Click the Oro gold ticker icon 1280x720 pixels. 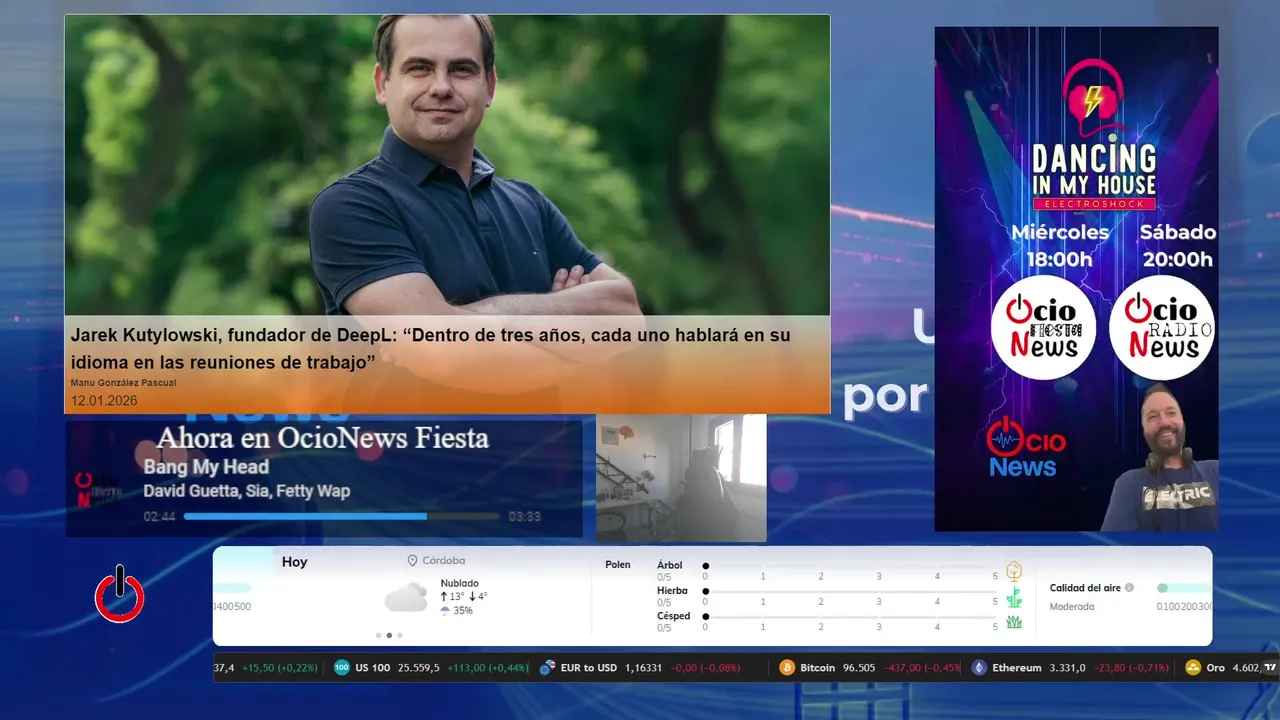click(x=1193, y=667)
